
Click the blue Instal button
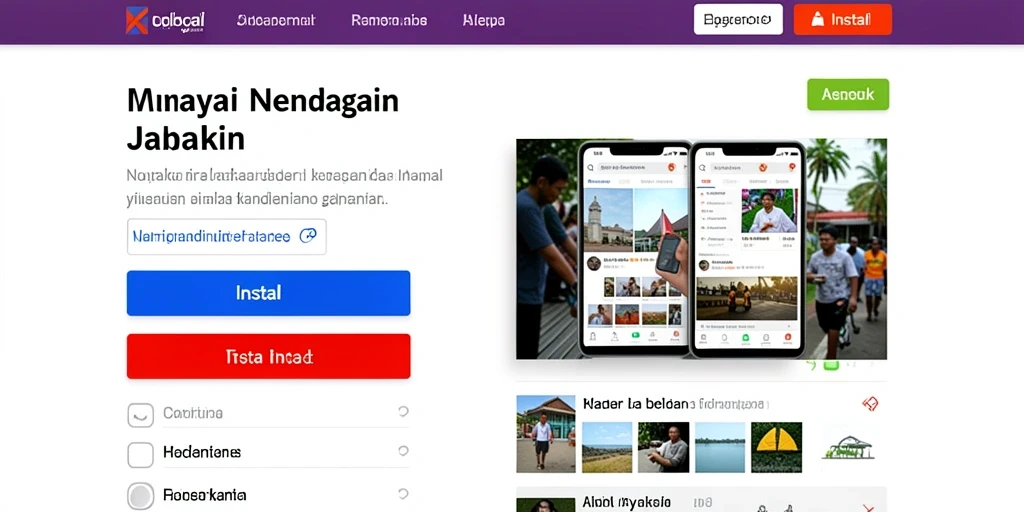(268, 293)
